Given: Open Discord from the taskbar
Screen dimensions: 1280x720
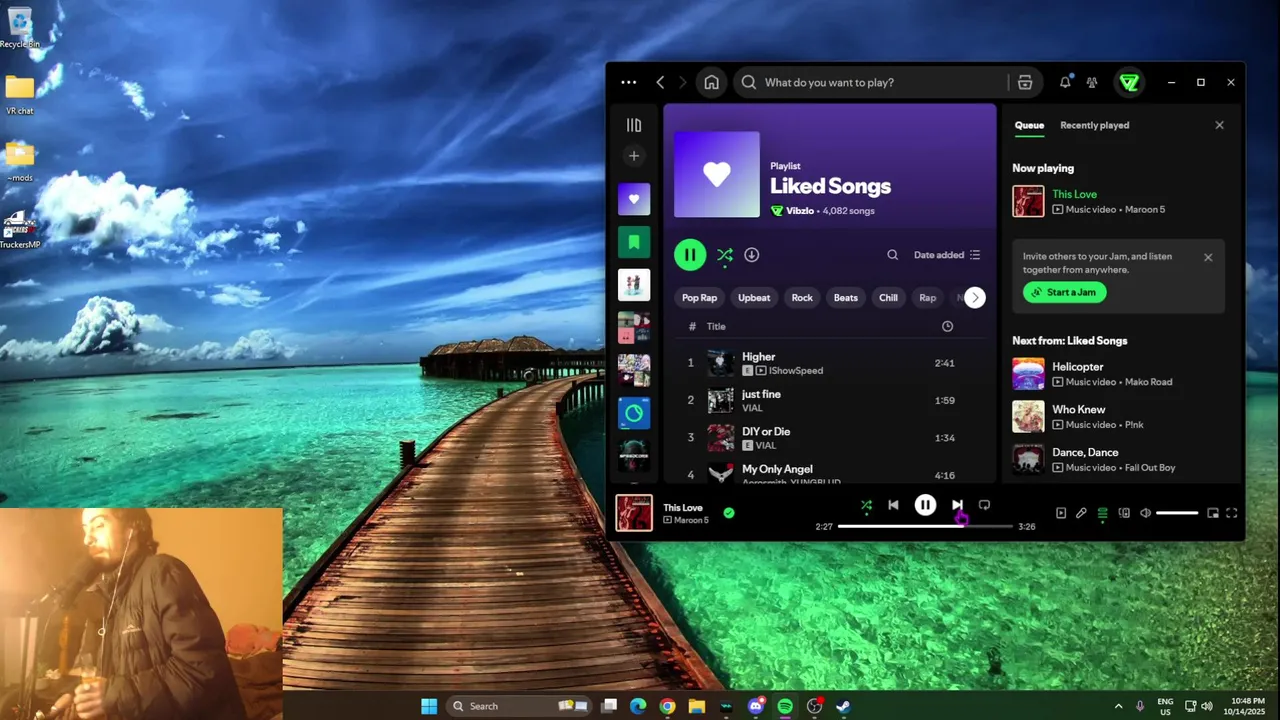Looking at the screenshot, I should (x=756, y=706).
